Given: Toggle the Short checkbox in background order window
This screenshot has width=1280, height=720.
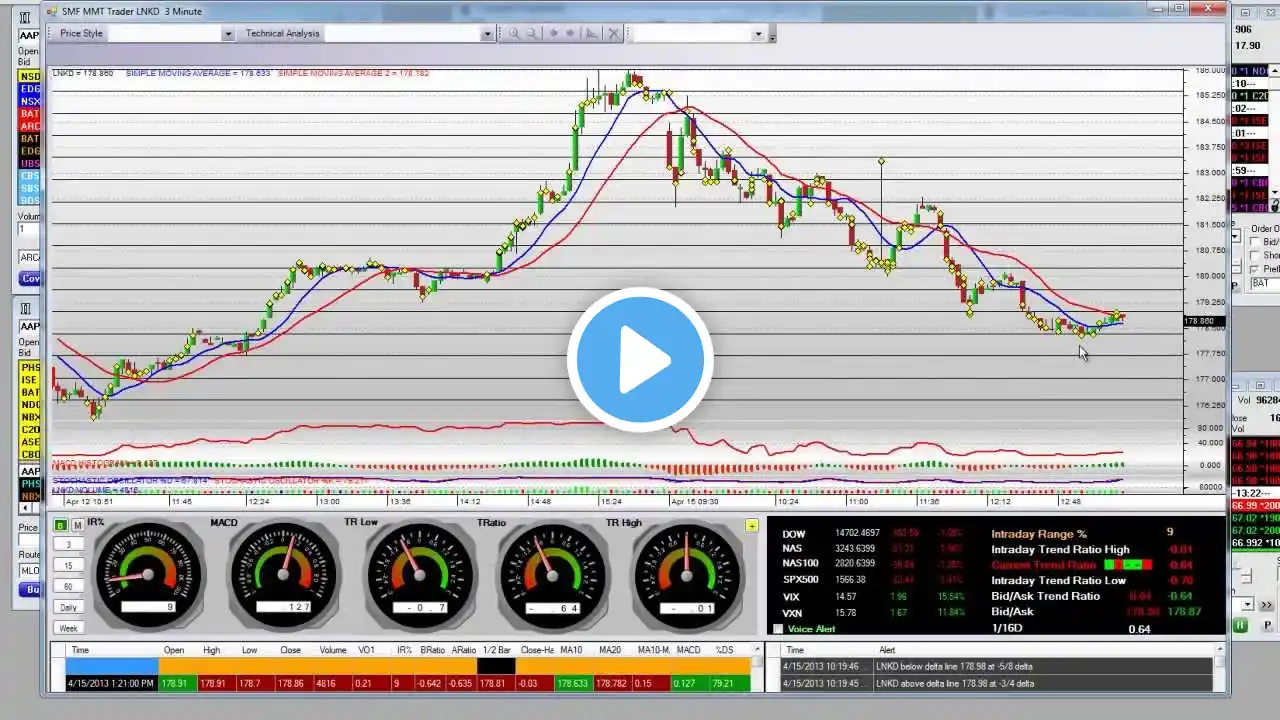Looking at the screenshot, I should pos(1256,255).
